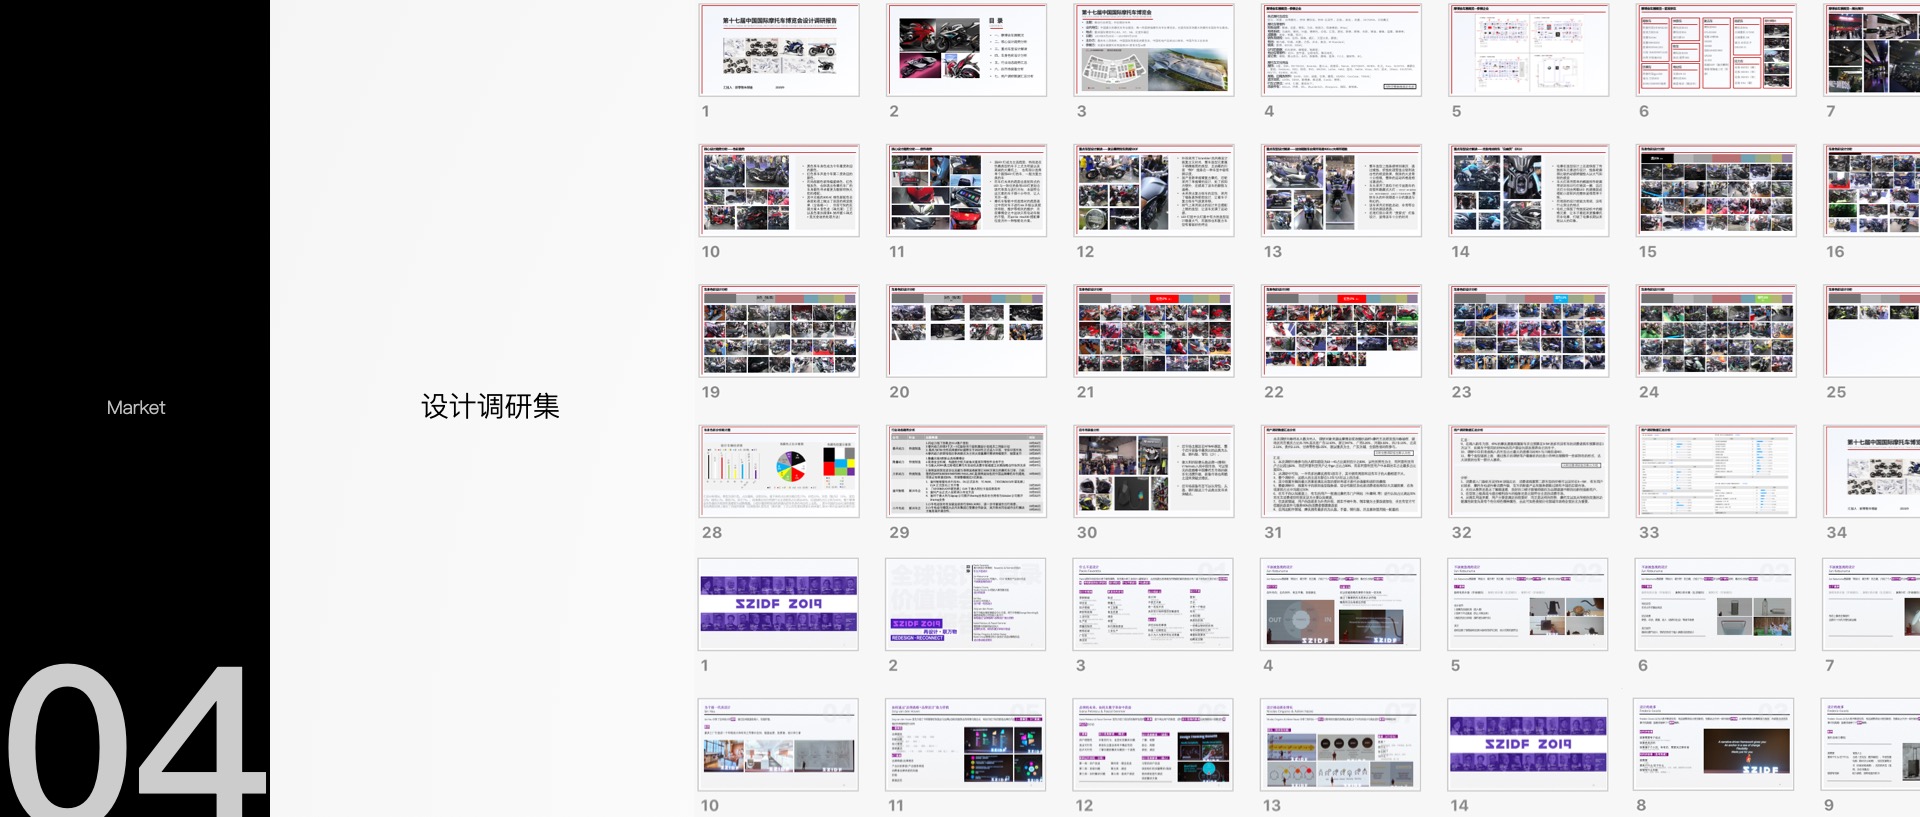Open SZIDF deck slide 5 thumbnail
This screenshot has height=817, width=1920.
(x=1528, y=605)
